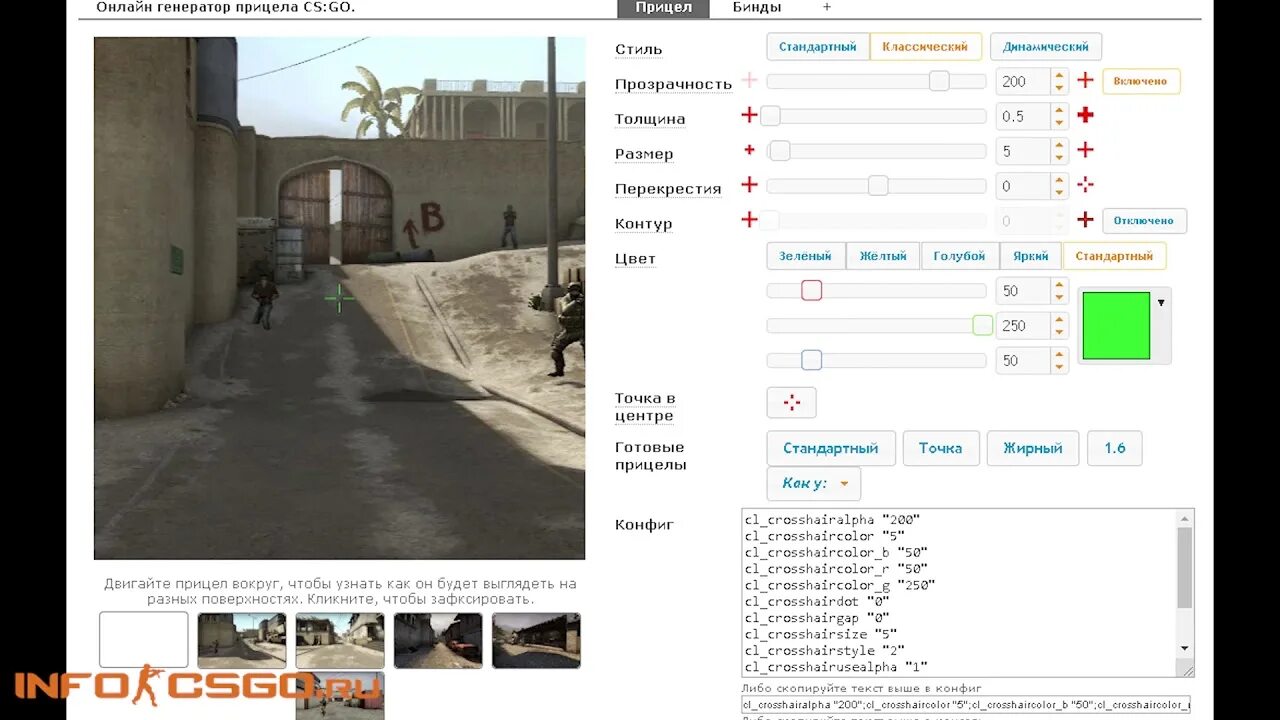Click config line cl_crosshairalpha "200"
The width and height of the screenshot is (1280, 720).
click(832, 520)
